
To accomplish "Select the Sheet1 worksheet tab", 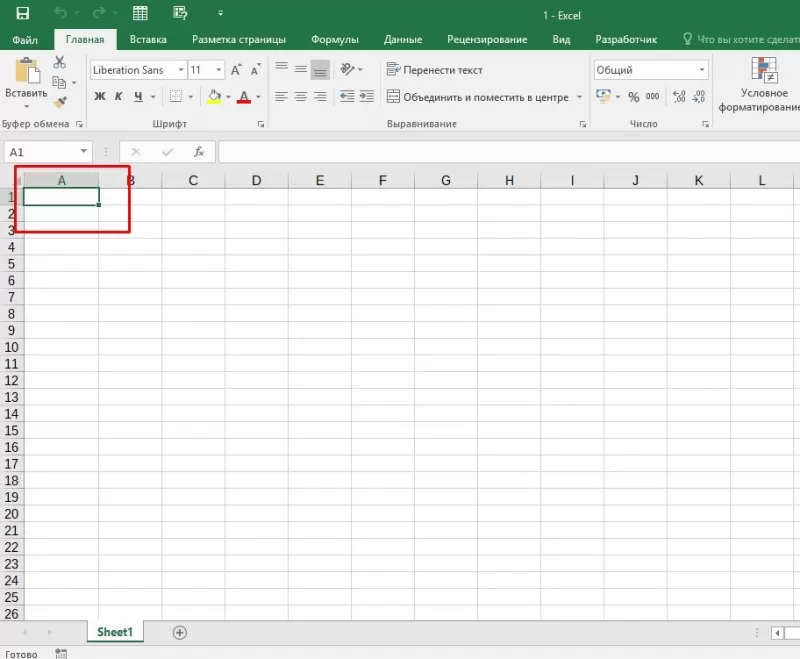I will [x=115, y=632].
